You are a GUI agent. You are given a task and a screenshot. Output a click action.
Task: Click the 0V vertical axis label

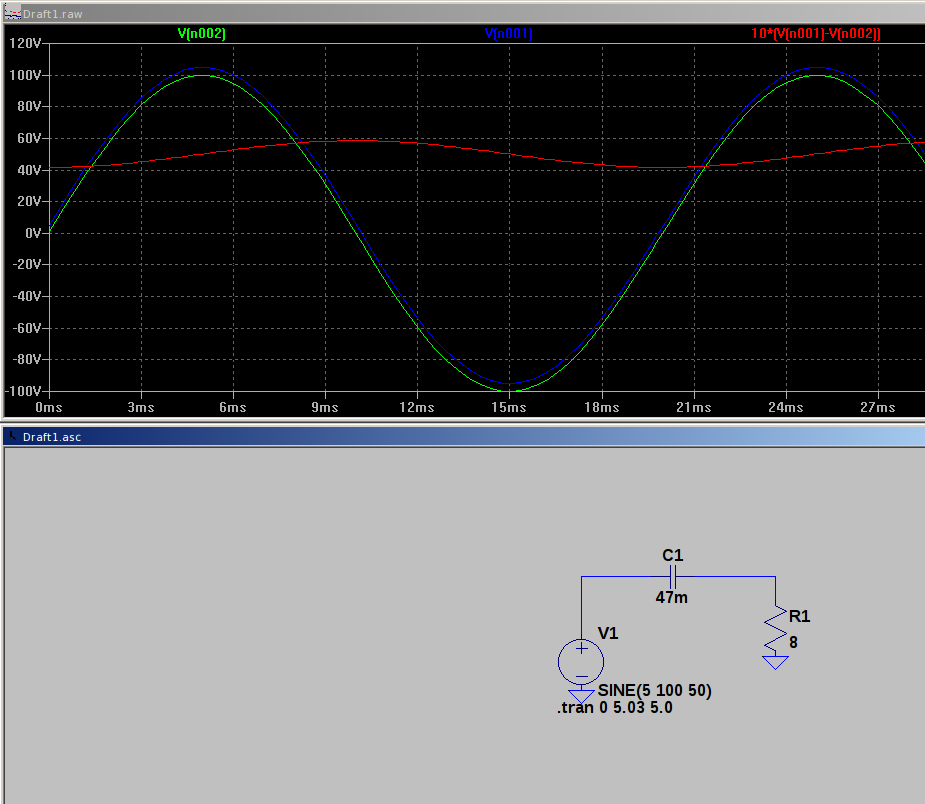(x=33, y=233)
